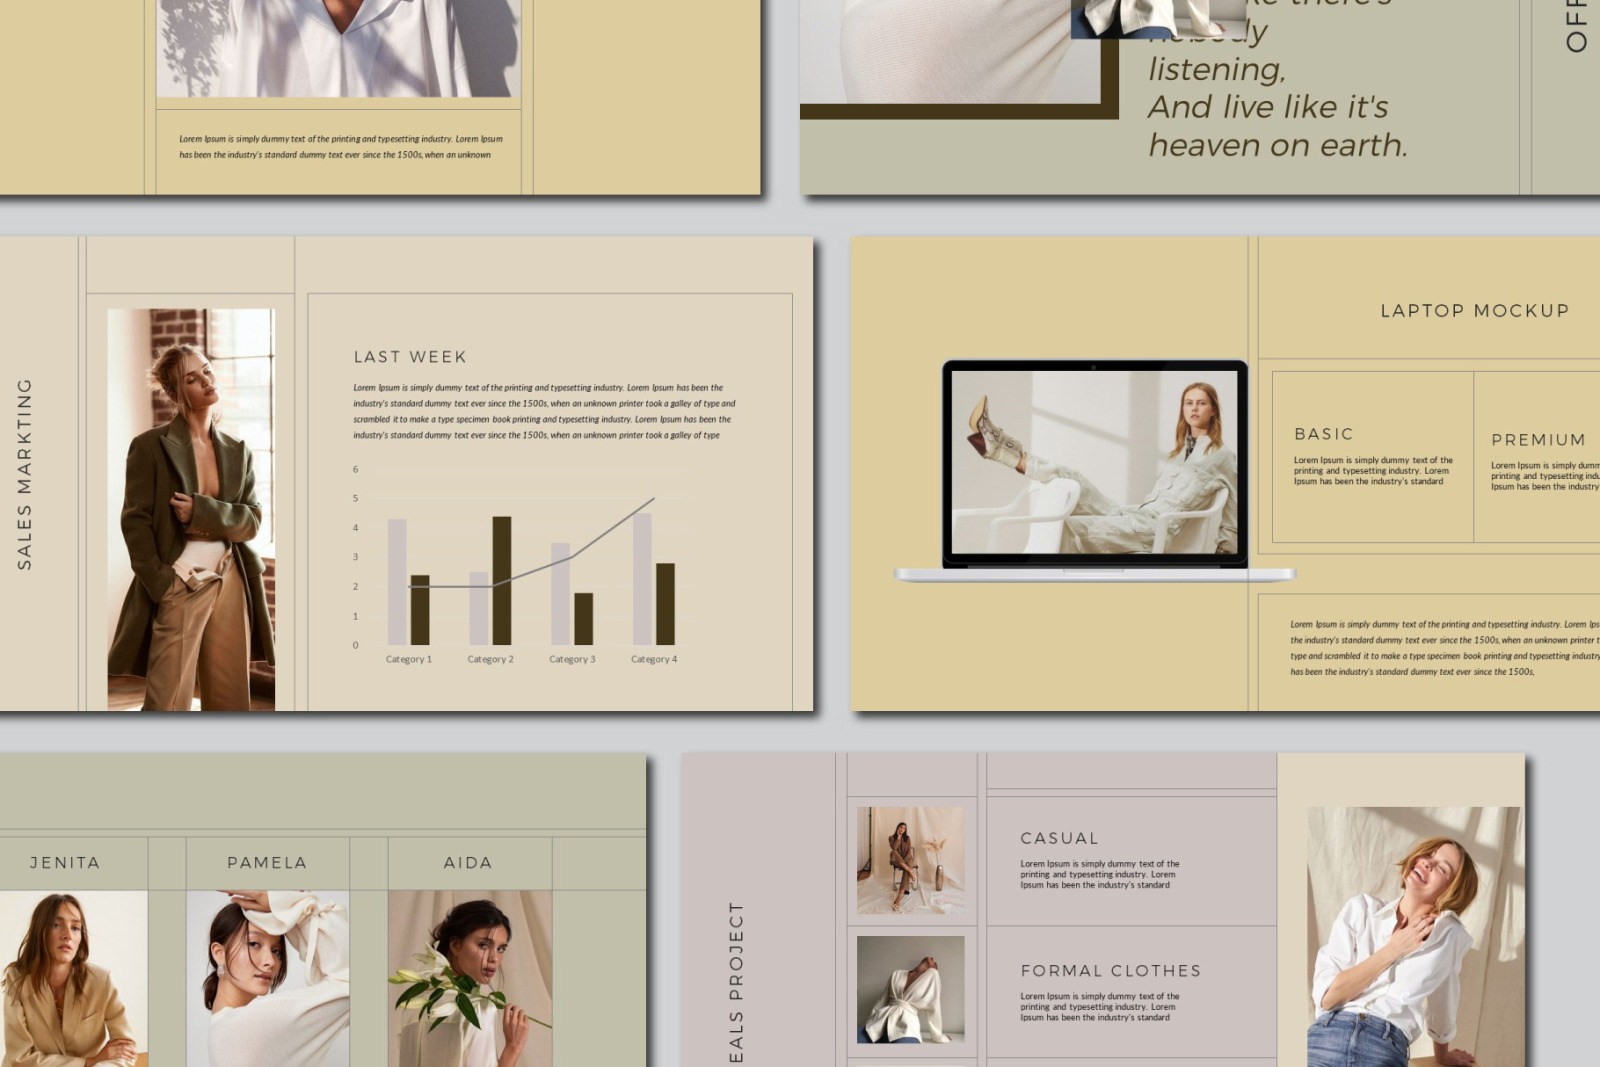Click the vertical SALES MARKTING title

click(x=25, y=474)
